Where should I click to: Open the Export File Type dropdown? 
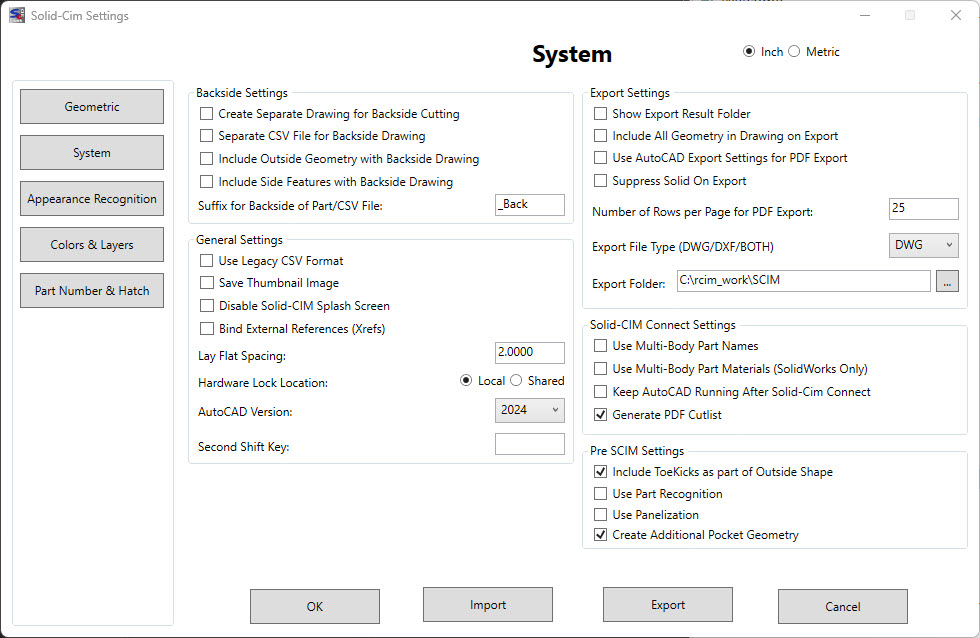coord(923,245)
